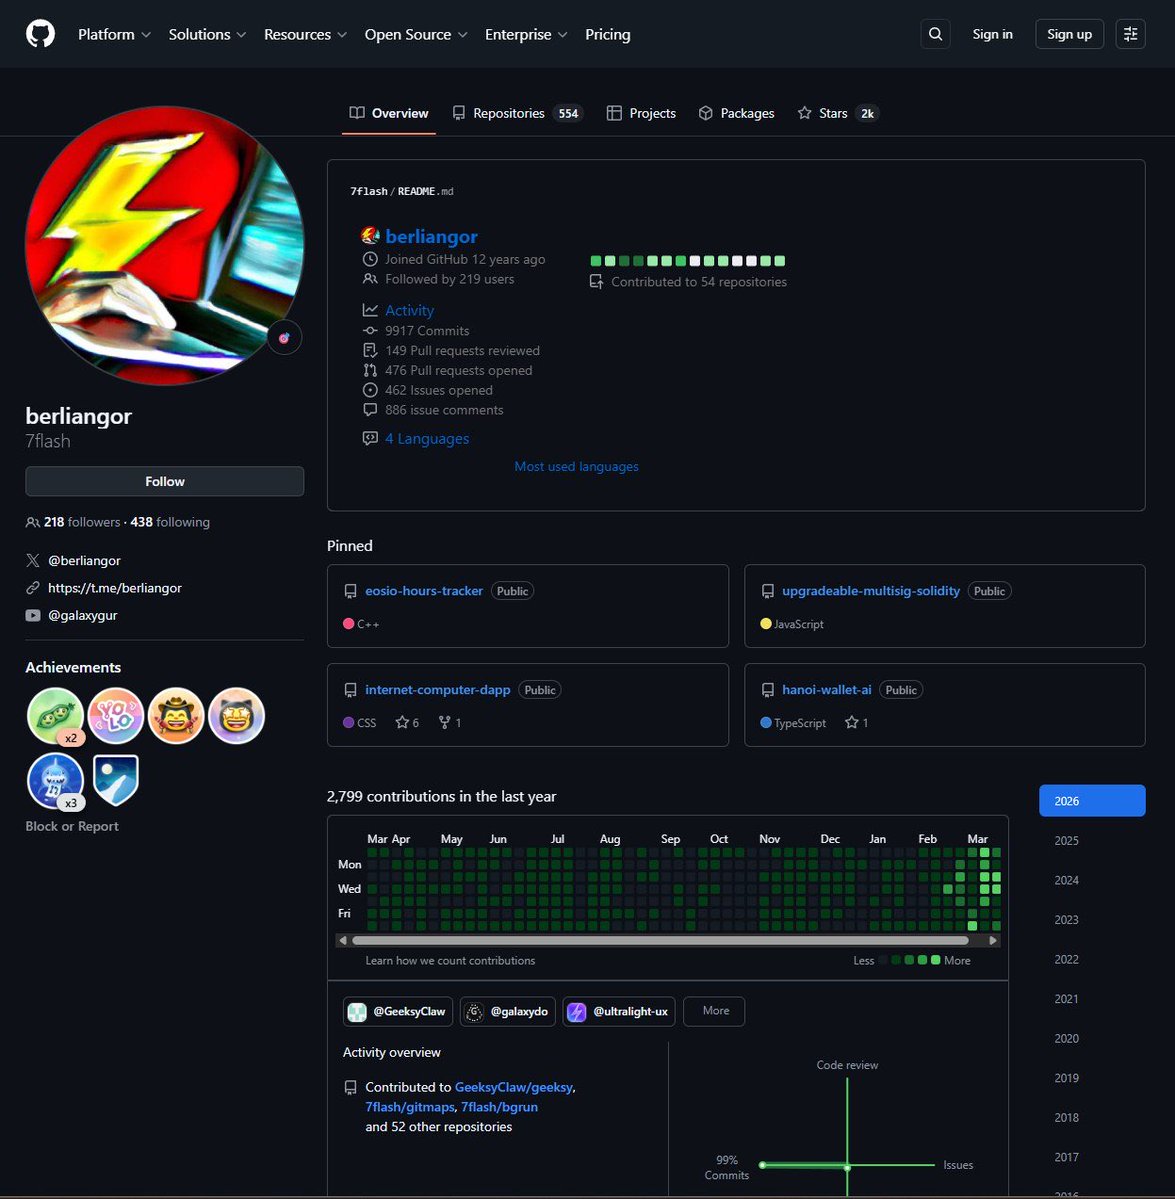
Task: Click the first green square in README contribution strip
Action: [x=596, y=261]
